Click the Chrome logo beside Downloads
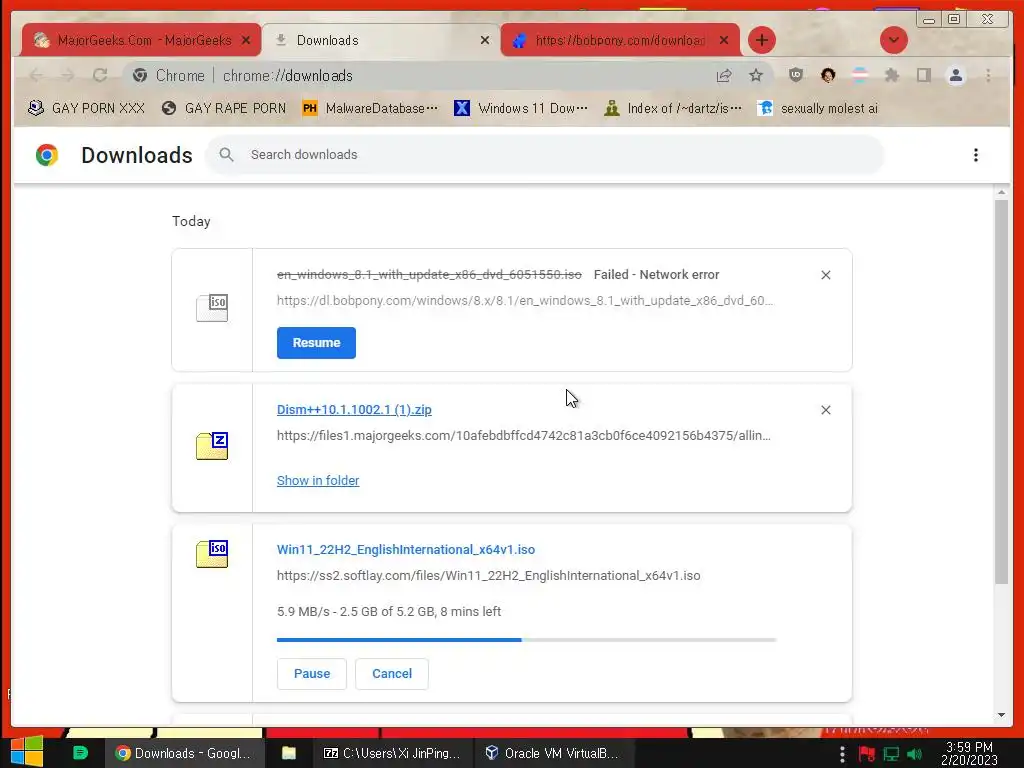 pyautogui.click(x=47, y=155)
